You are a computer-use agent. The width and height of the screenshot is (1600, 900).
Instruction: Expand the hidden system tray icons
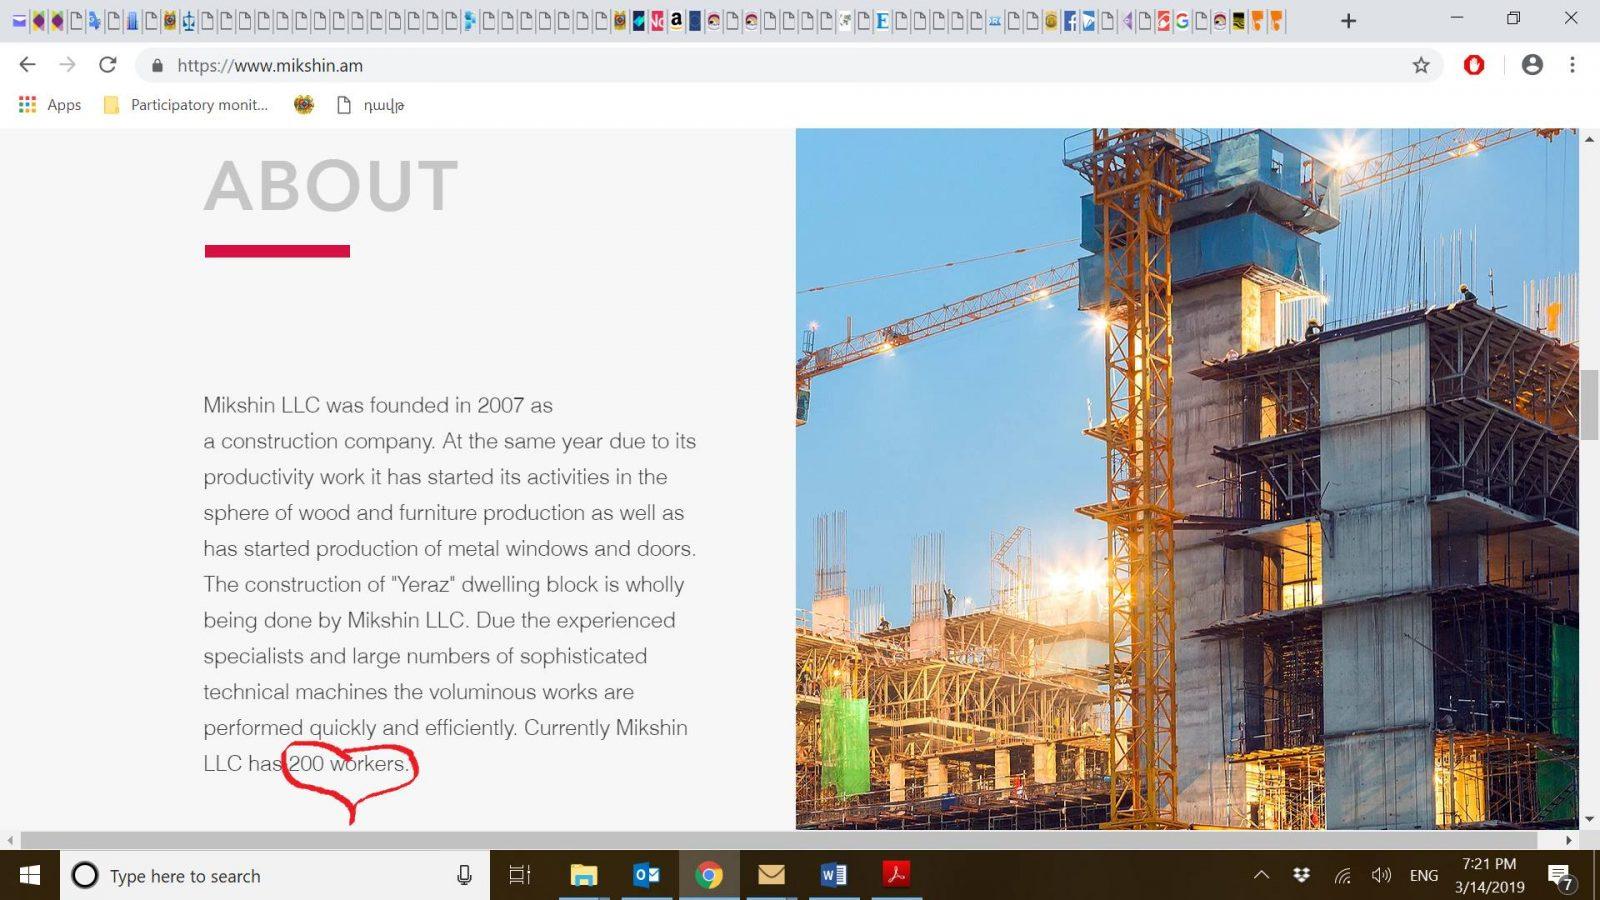[1262, 875]
